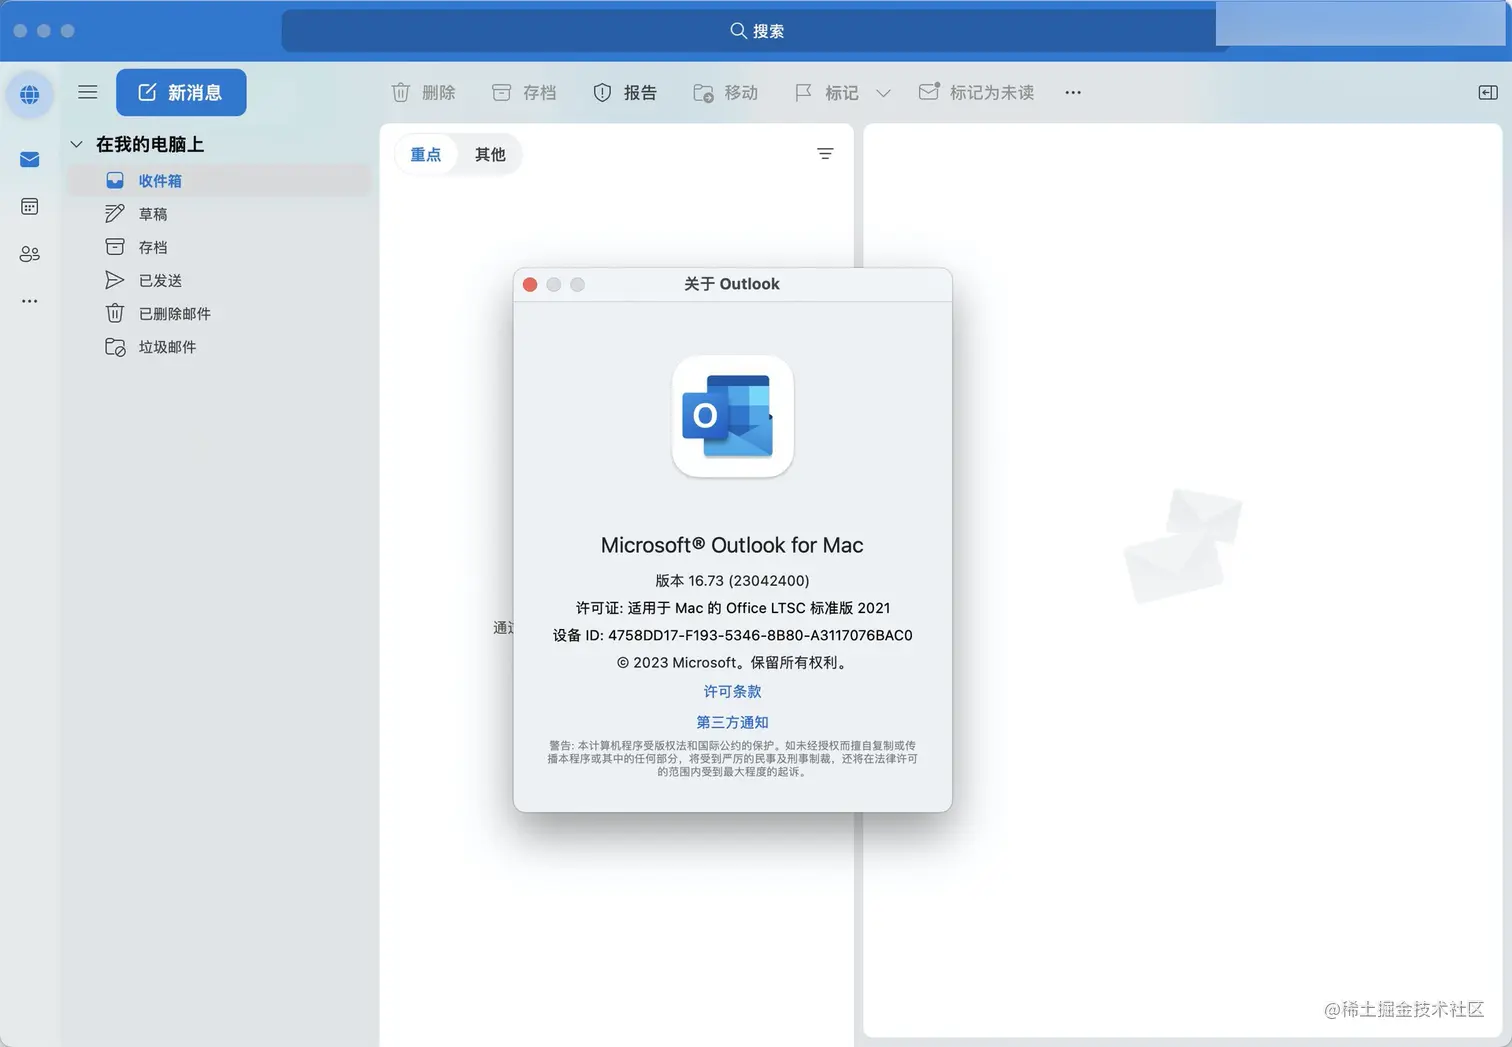Image resolution: width=1512 pixels, height=1047 pixels.
Task: Open the 许可条款 link
Action: point(732,691)
